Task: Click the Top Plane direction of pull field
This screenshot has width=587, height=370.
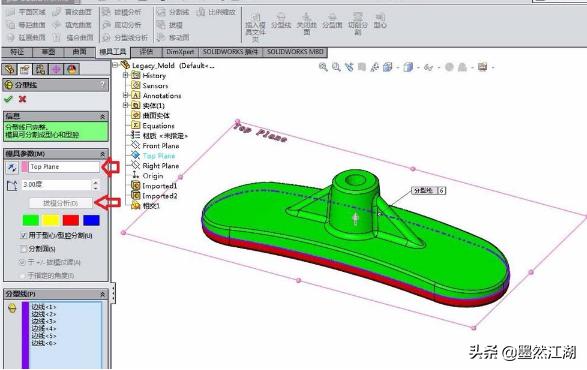Action: point(64,167)
